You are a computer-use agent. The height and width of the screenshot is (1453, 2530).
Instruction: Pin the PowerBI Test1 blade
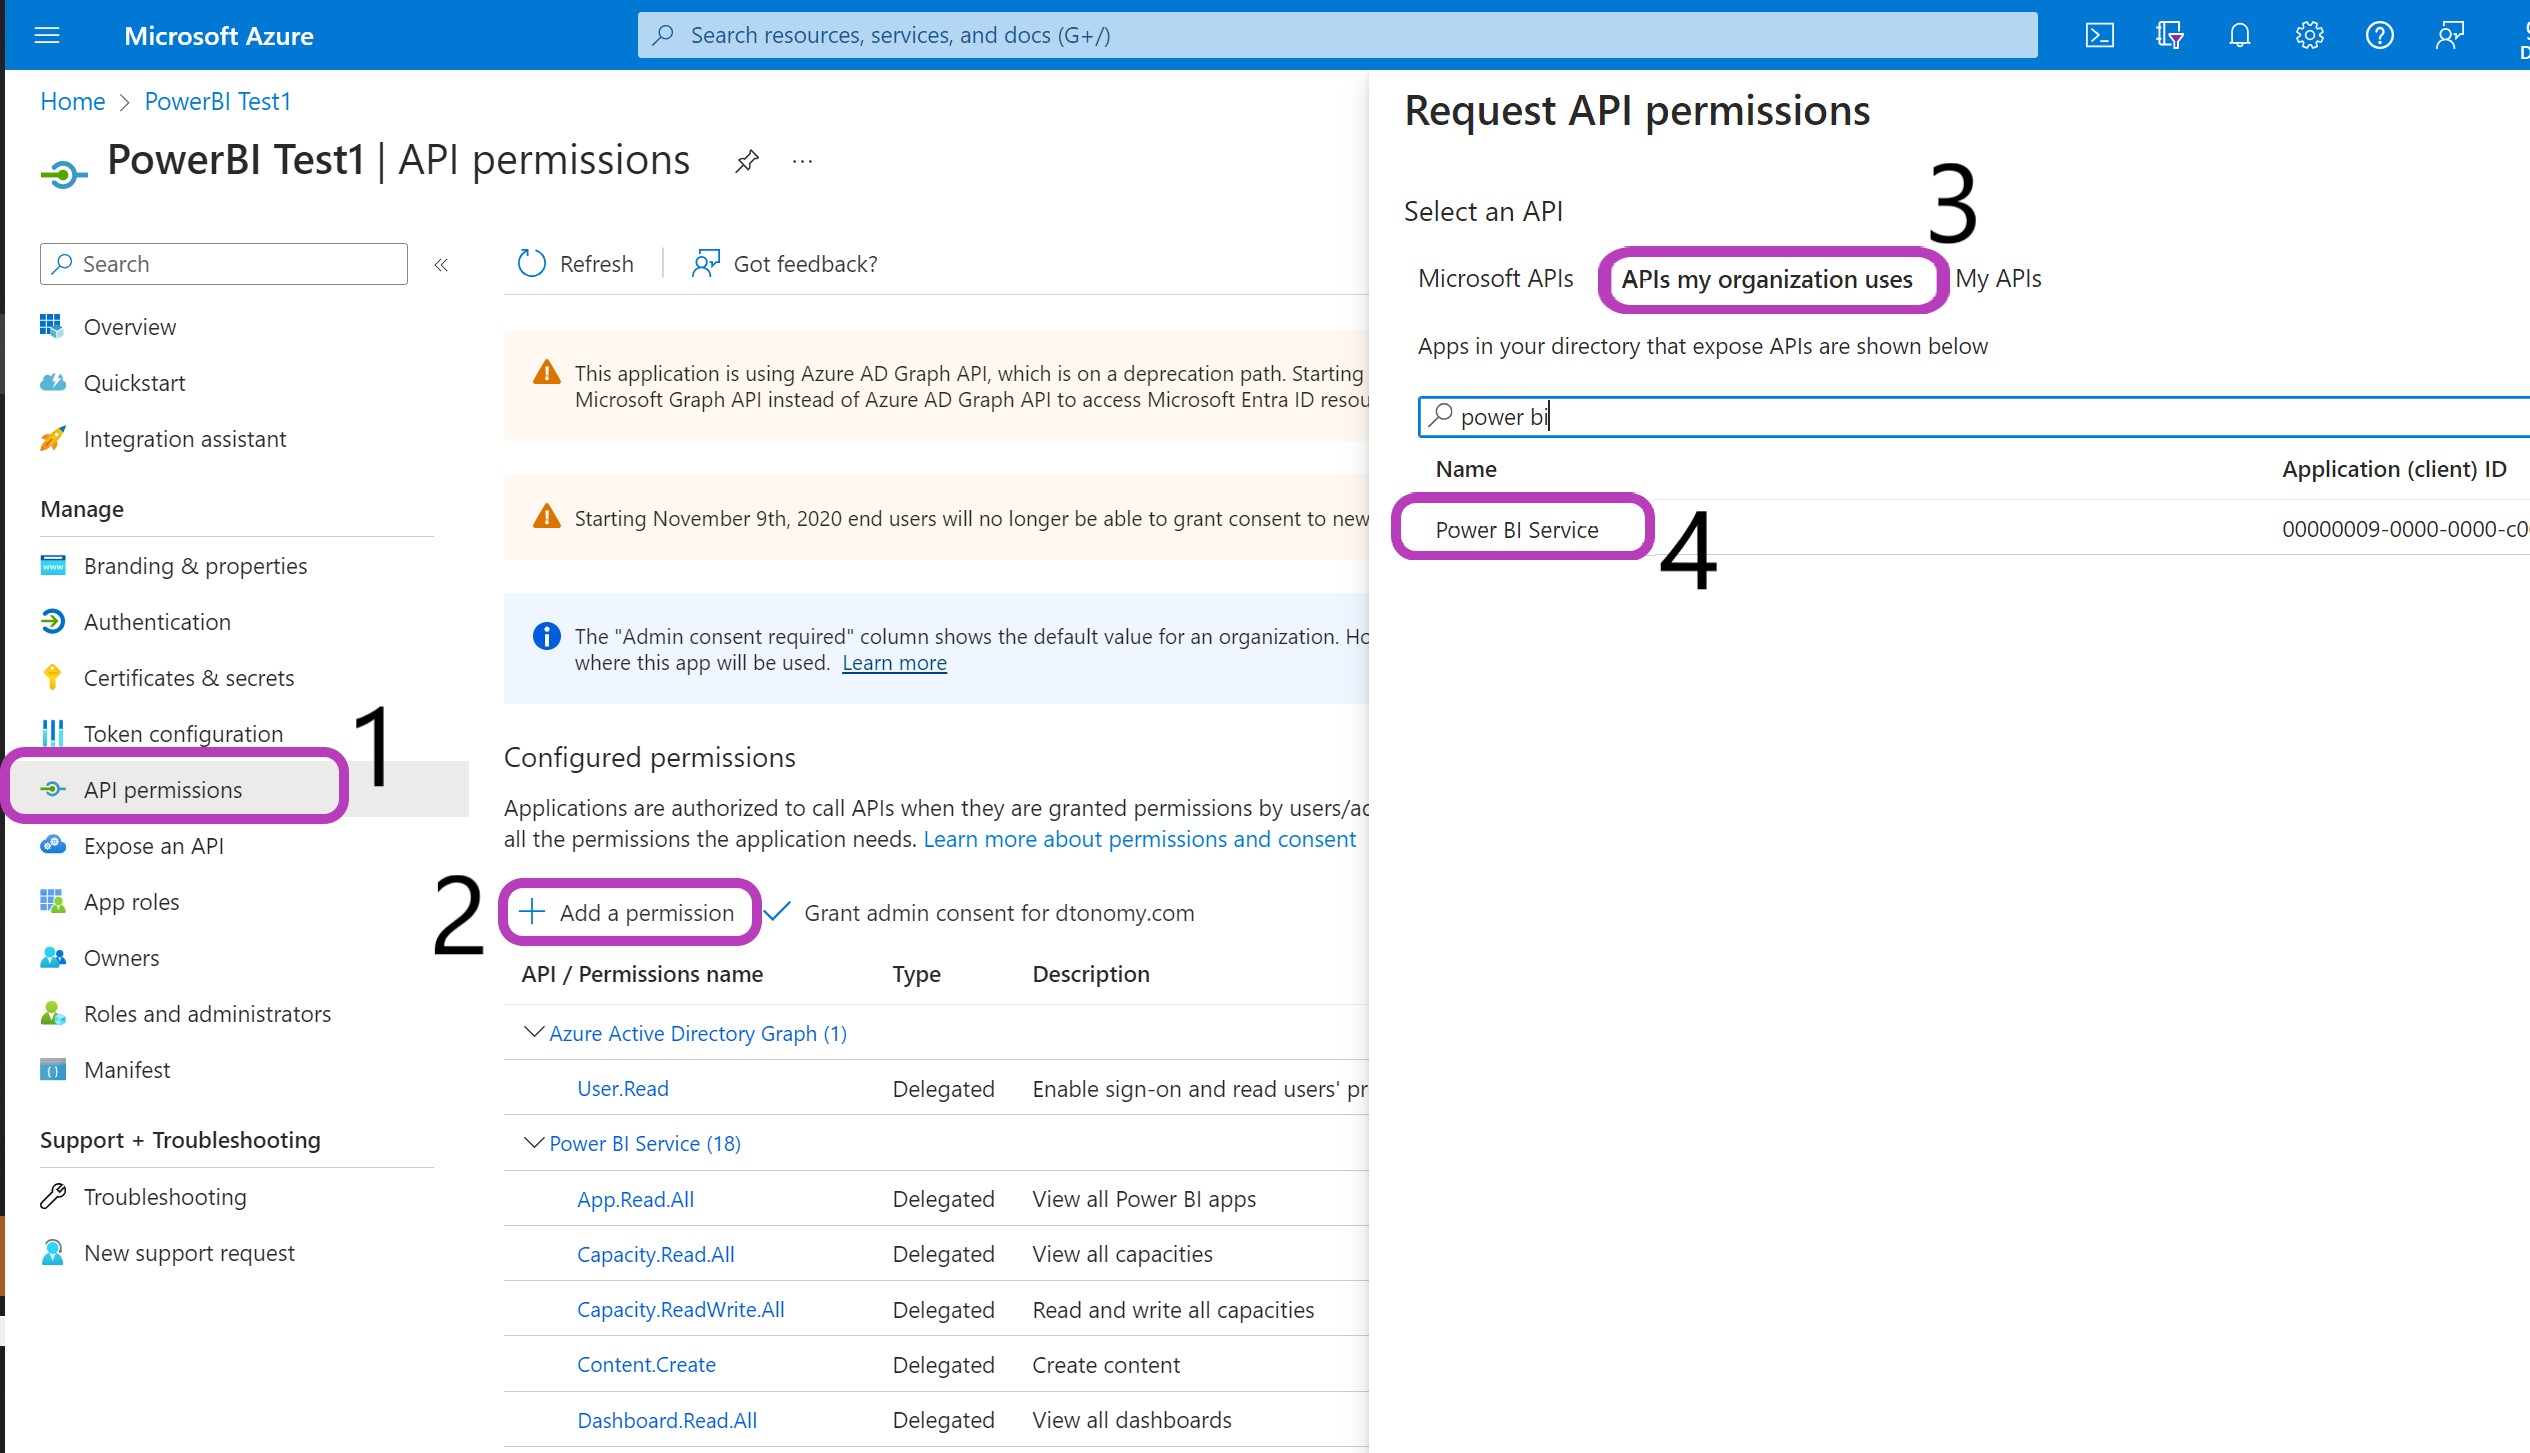click(x=746, y=161)
